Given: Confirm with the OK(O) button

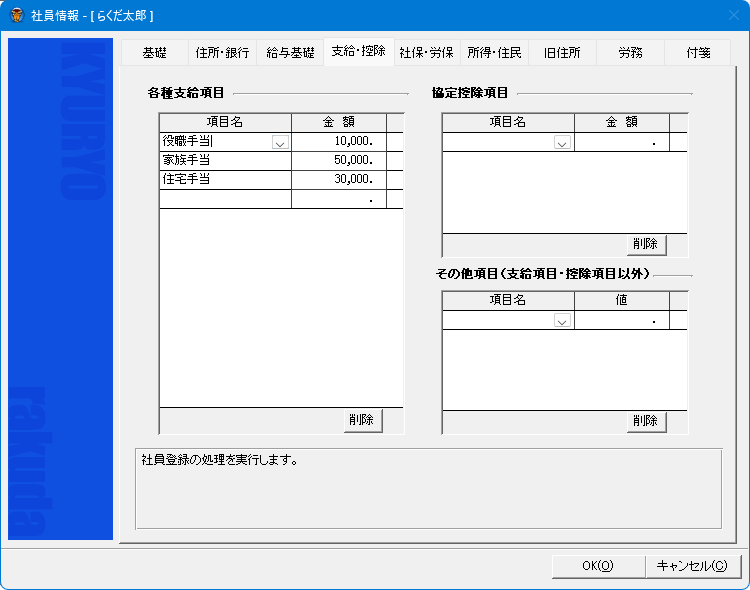Looking at the screenshot, I should (597, 566).
